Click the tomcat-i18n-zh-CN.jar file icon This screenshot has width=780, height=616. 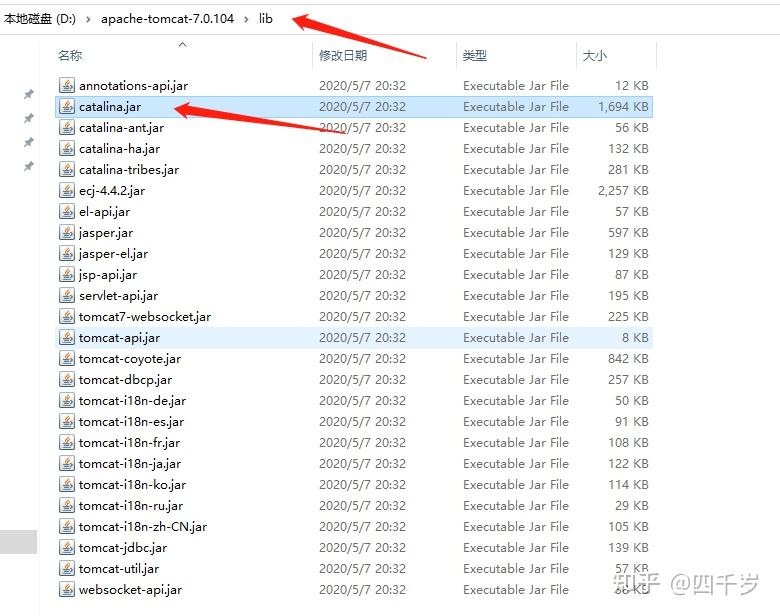click(x=67, y=526)
